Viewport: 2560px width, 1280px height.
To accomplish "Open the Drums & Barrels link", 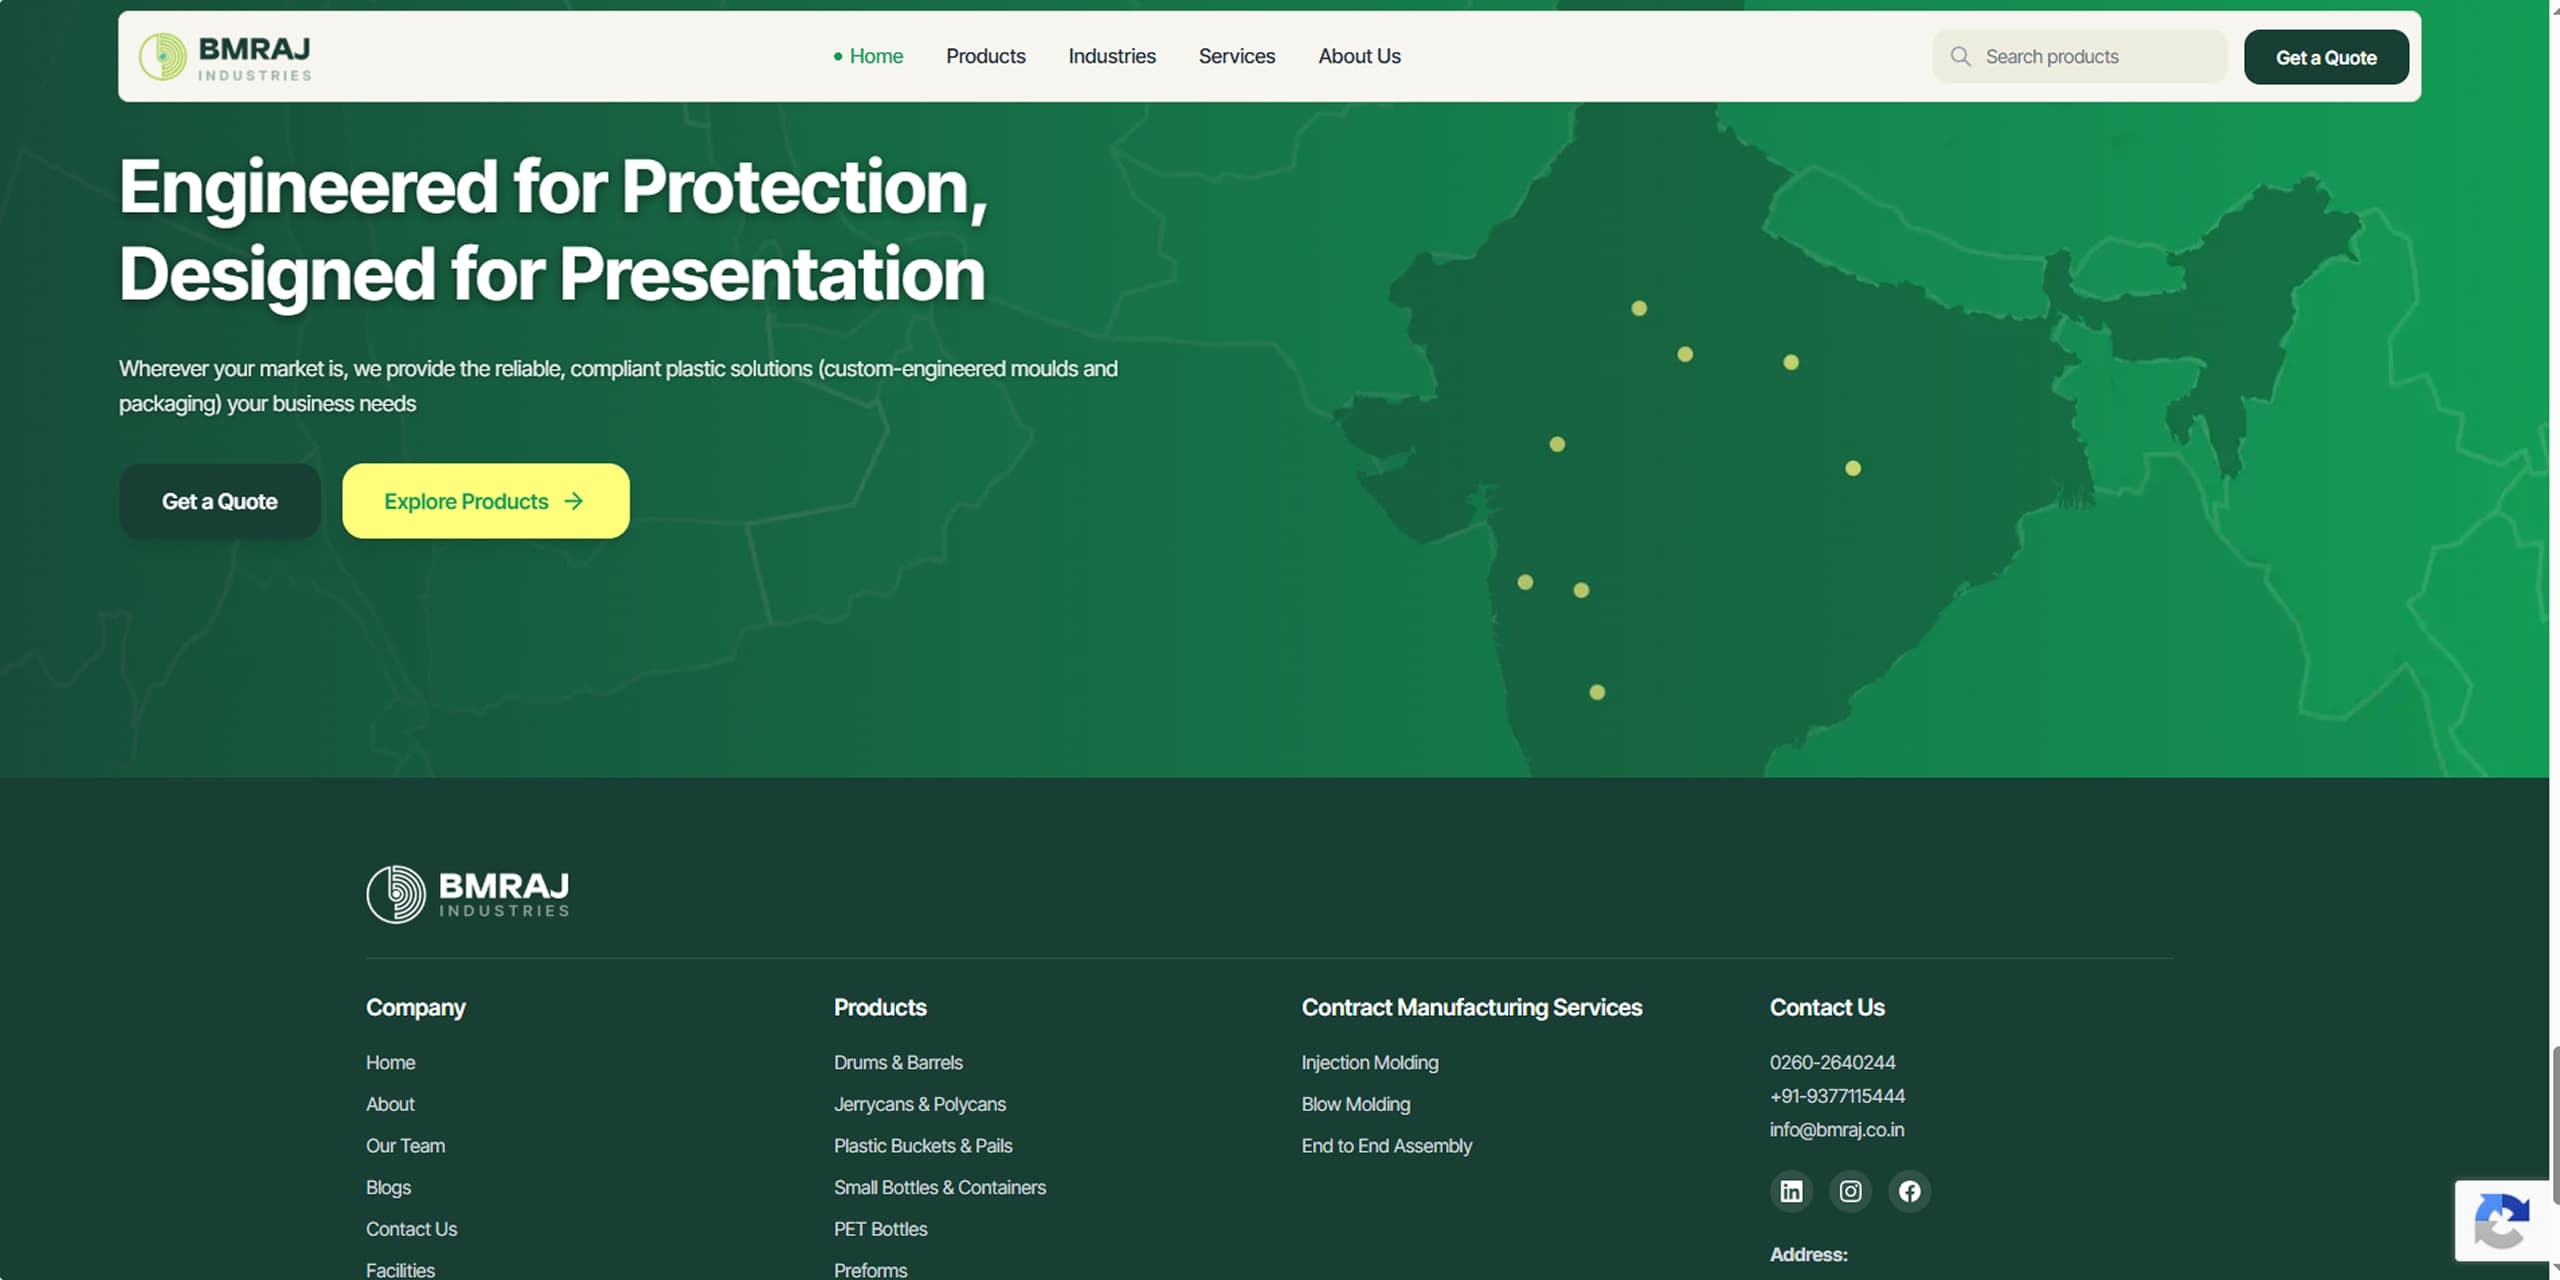I will pyautogui.click(x=898, y=1062).
